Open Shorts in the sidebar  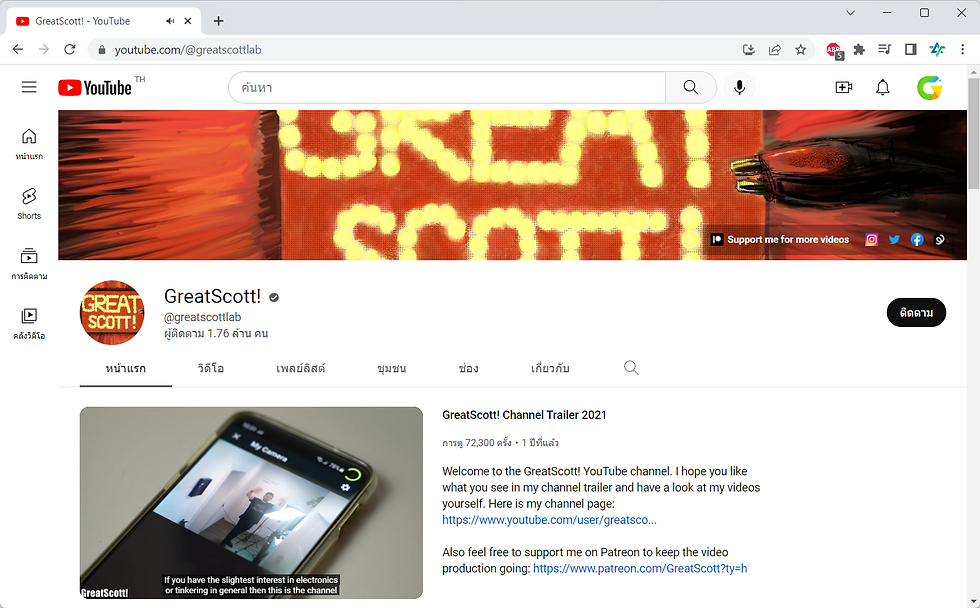click(x=29, y=204)
